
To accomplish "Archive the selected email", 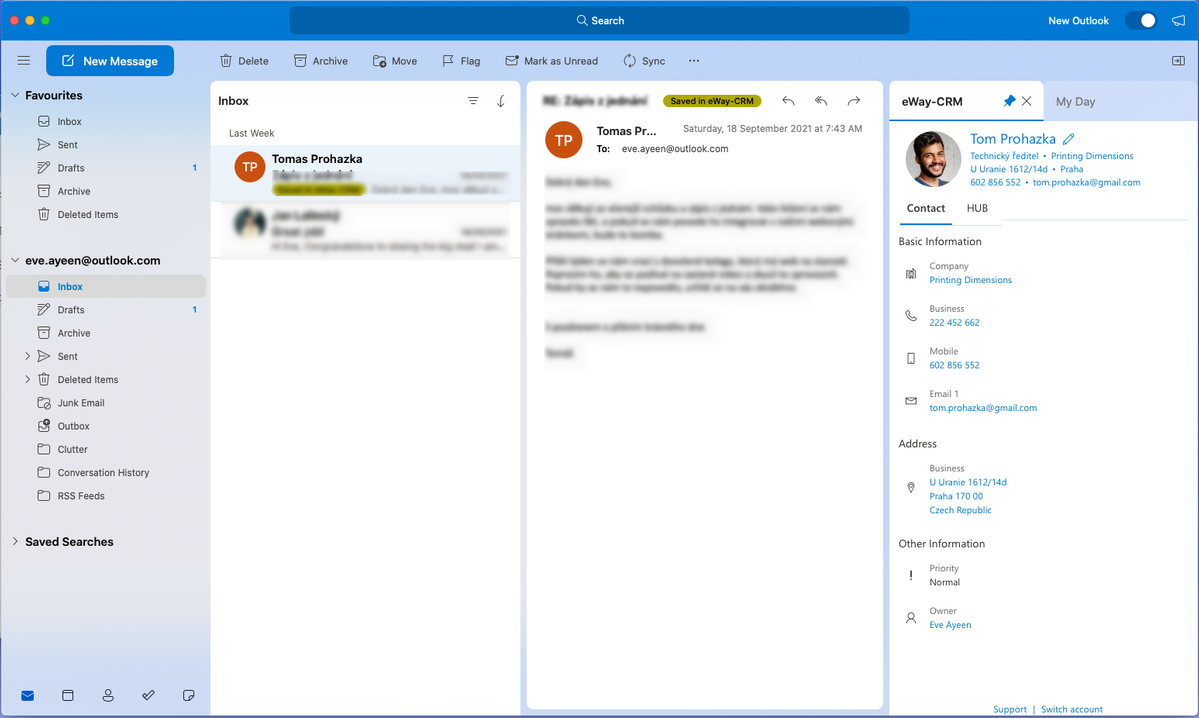I will (x=321, y=61).
